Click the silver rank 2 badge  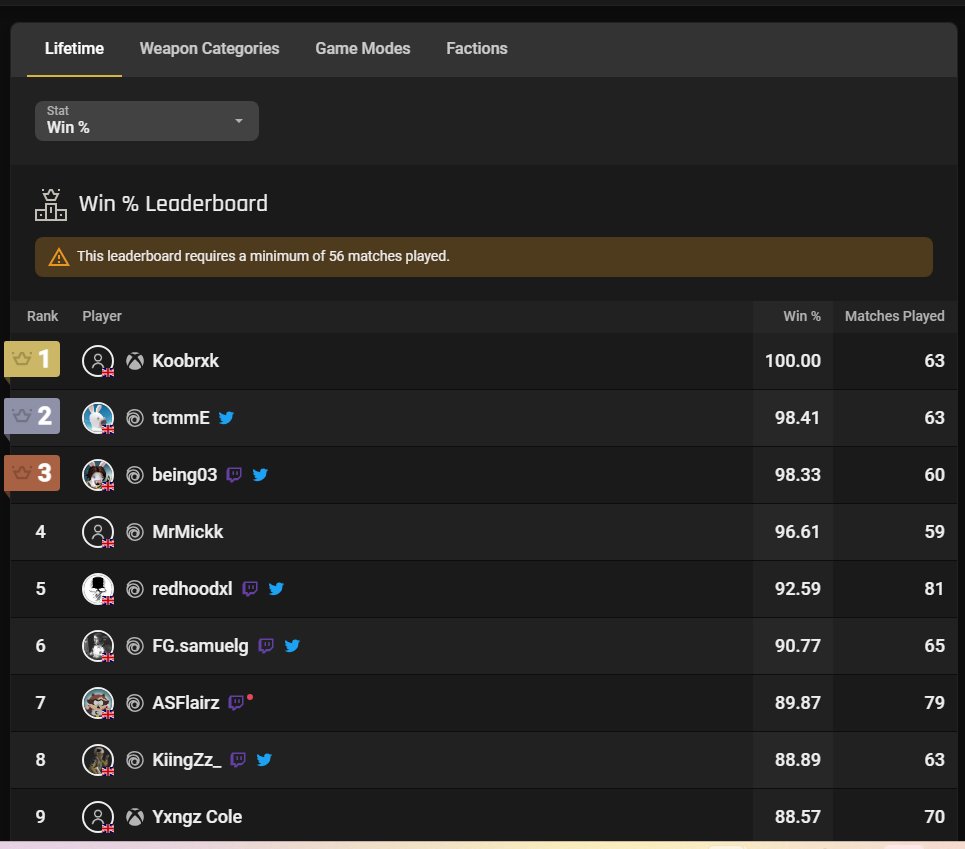(x=32, y=416)
